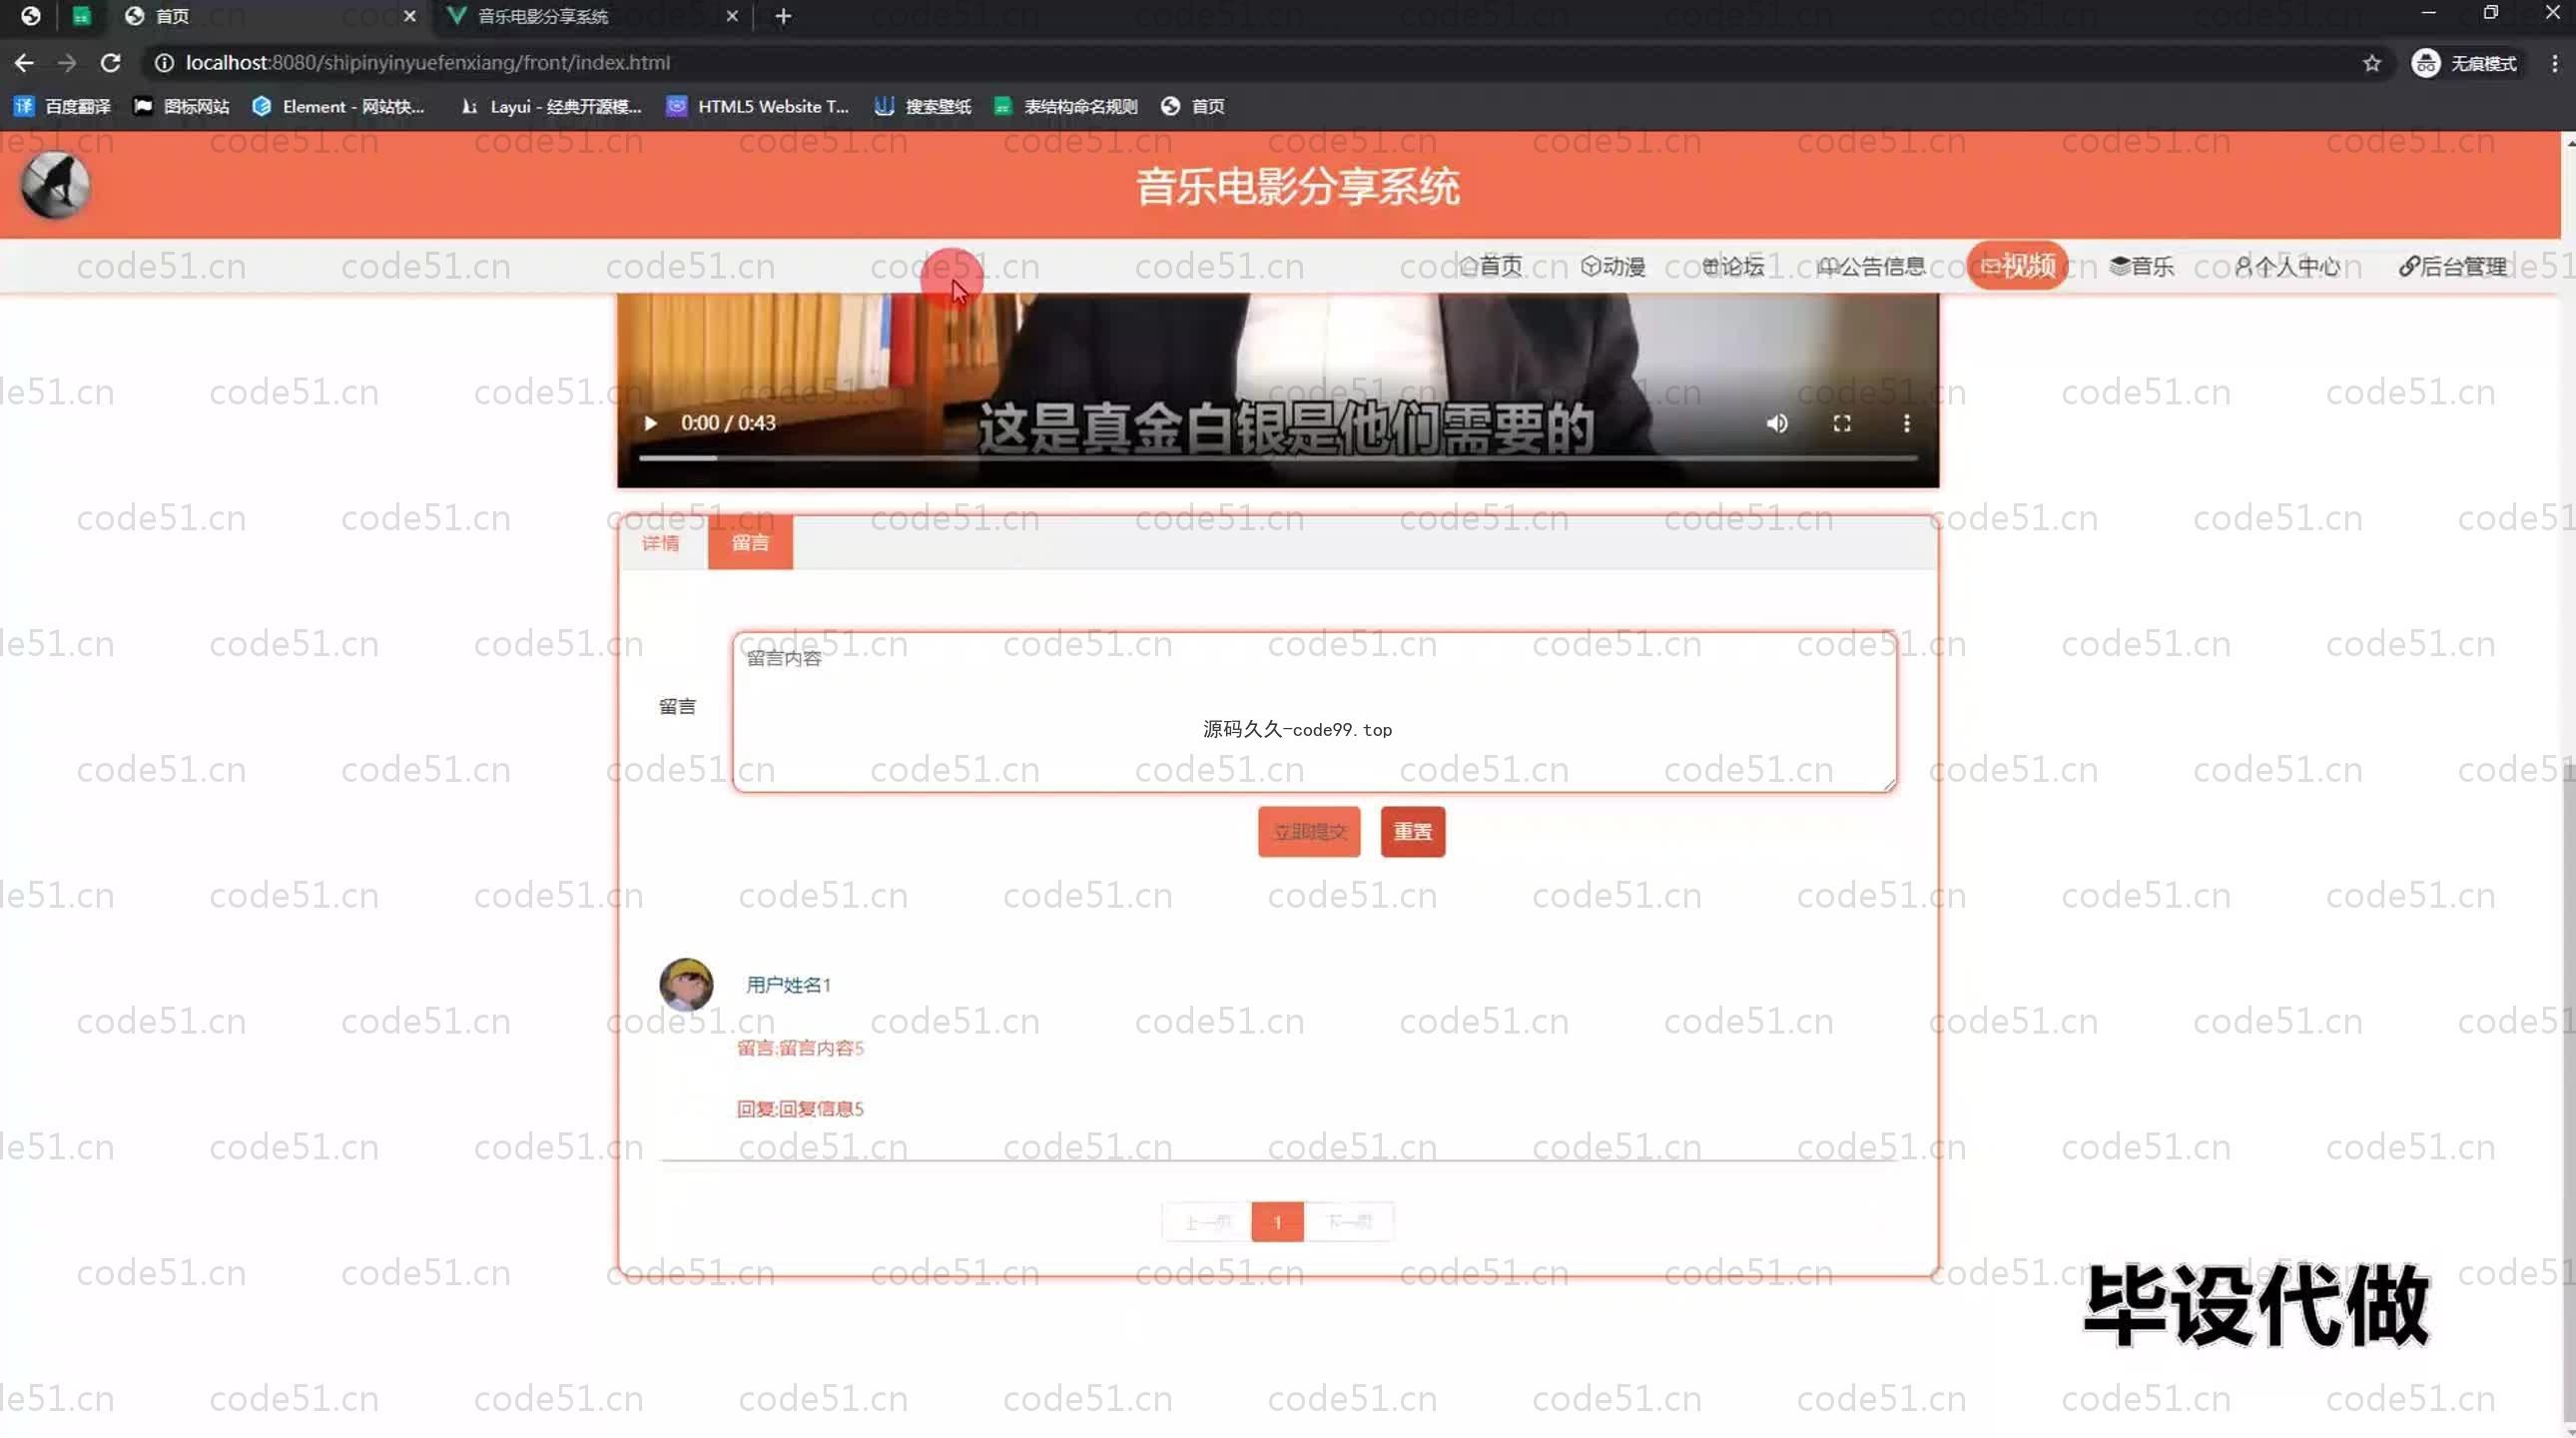Click the 留言:留言内容5 comment text
The height and width of the screenshot is (1438, 2576).
[800, 1048]
